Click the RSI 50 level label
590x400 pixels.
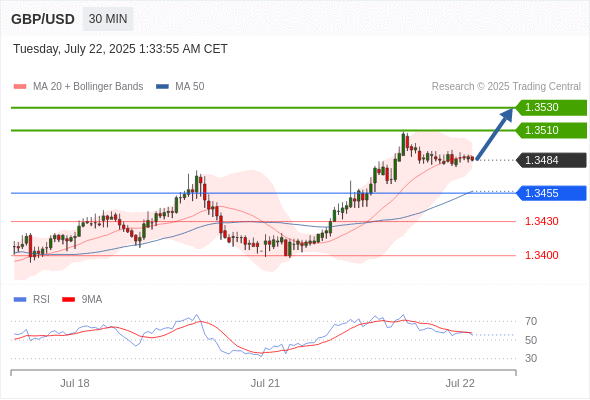pos(531,340)
